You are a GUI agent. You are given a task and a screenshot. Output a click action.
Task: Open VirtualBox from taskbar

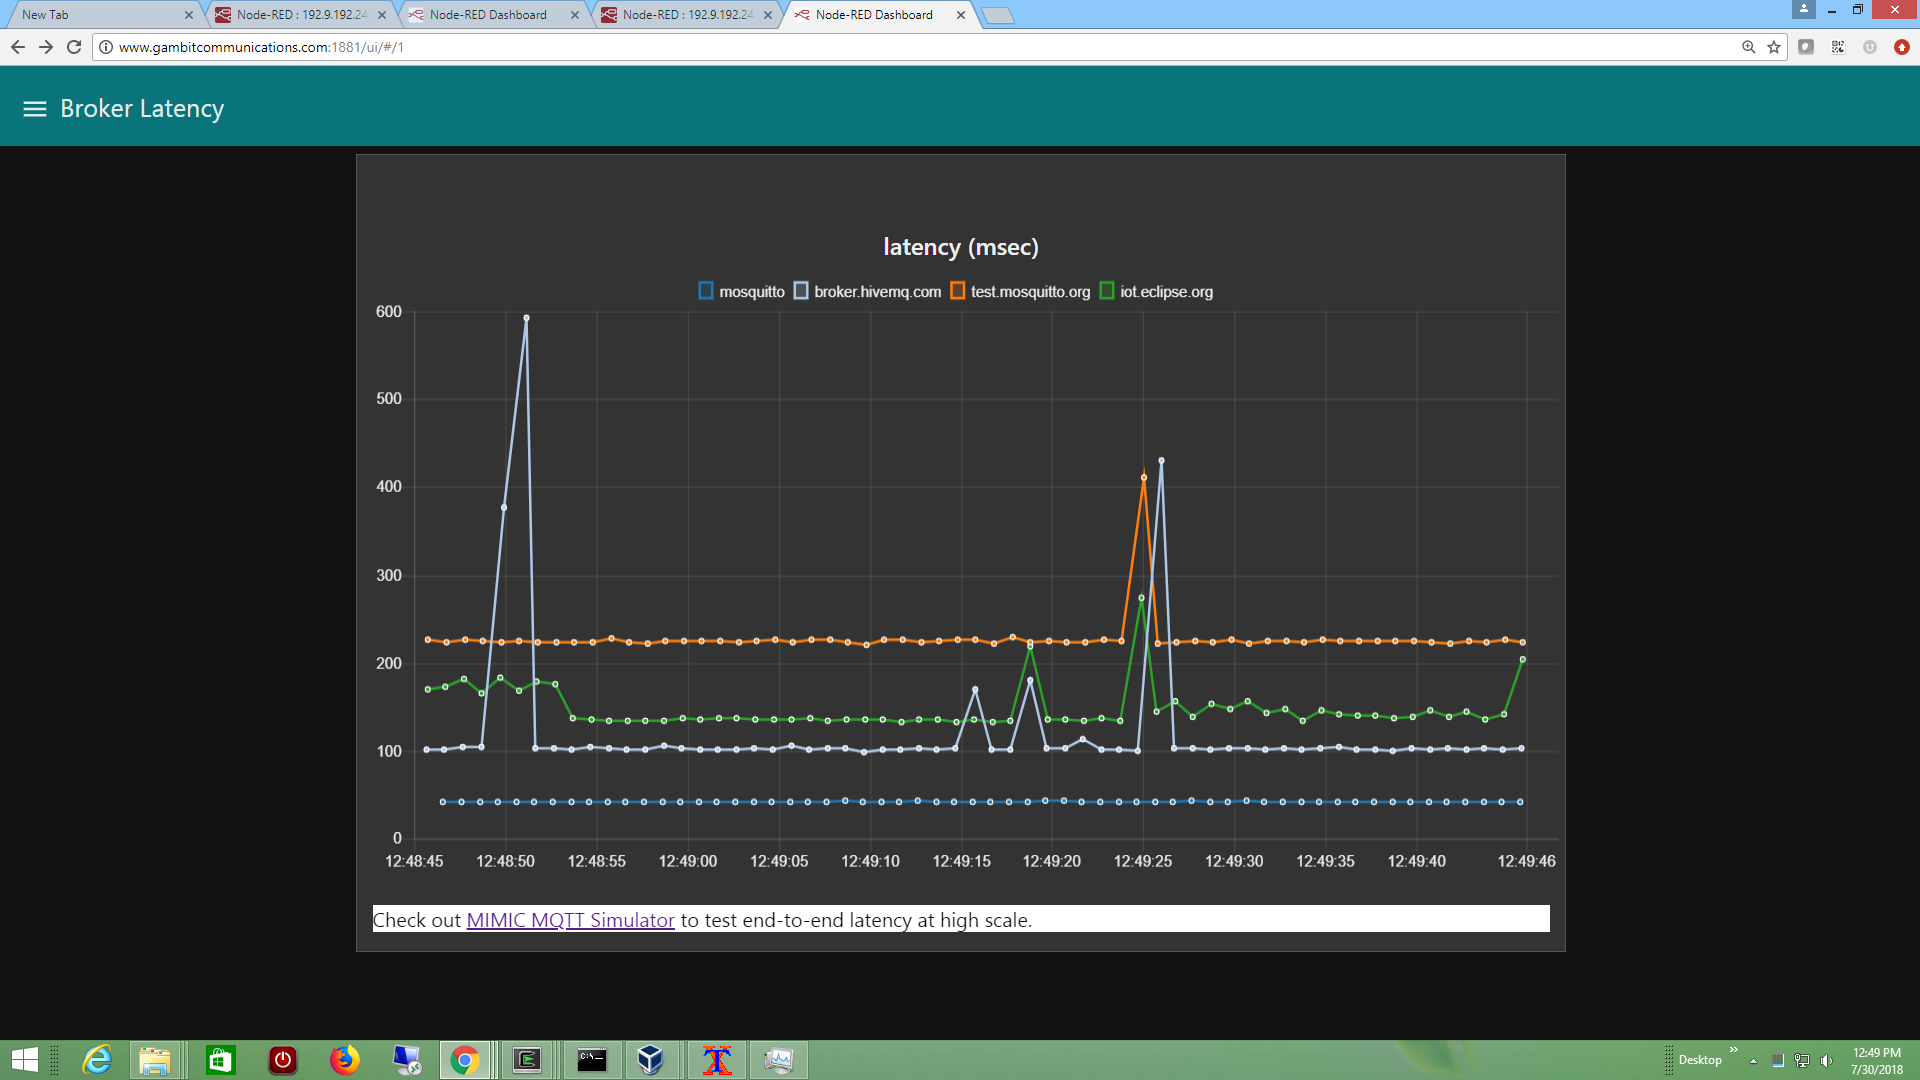(x=651, y=1060)
